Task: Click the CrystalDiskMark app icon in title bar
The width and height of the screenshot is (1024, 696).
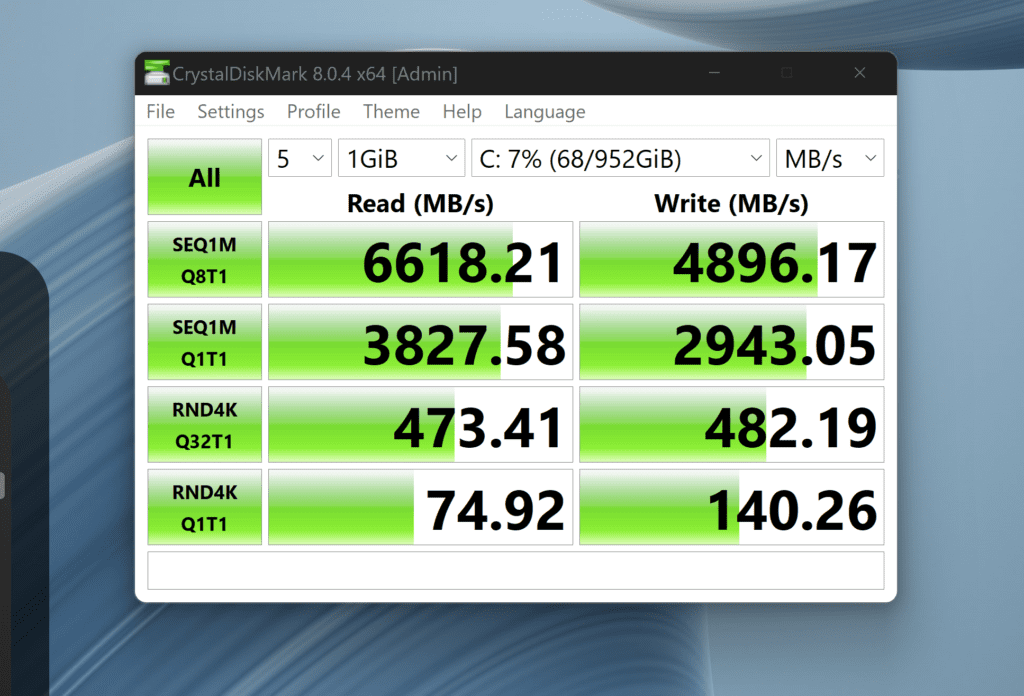Action: [157, 72]
